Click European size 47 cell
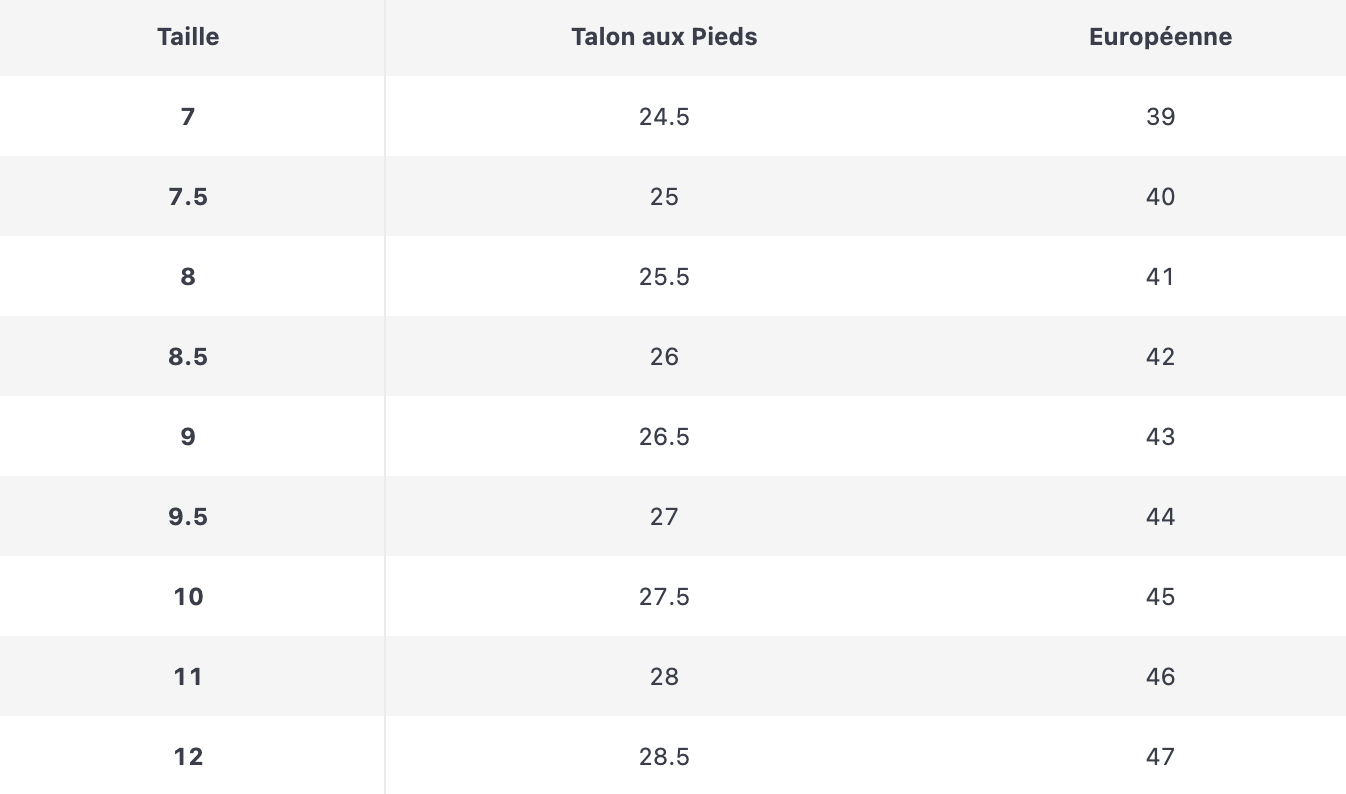 (x=1160, y=757)
